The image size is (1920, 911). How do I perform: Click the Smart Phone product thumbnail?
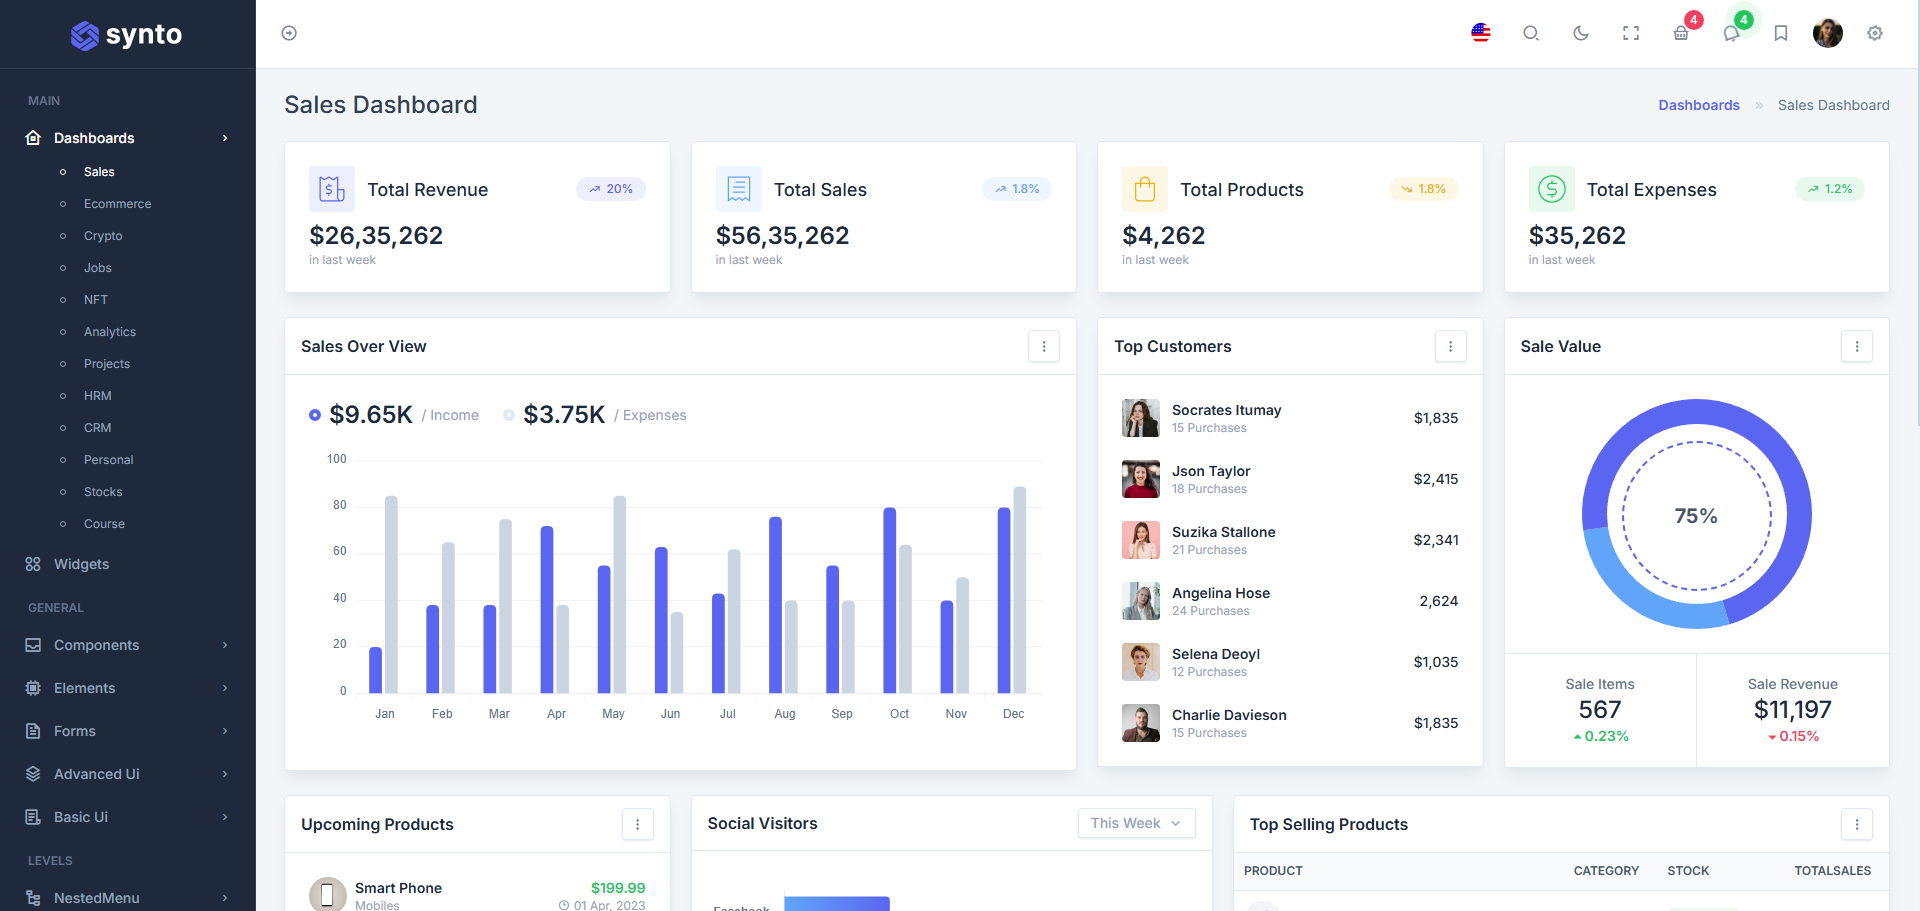click(x=327, y=894)
